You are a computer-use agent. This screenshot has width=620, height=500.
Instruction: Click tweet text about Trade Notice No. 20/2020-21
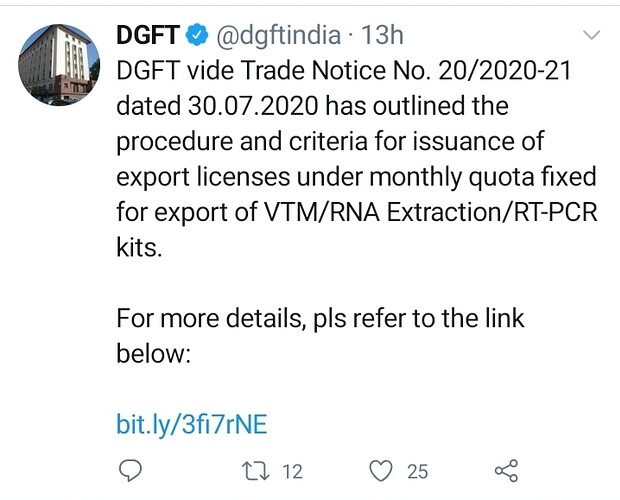[344, 71]
